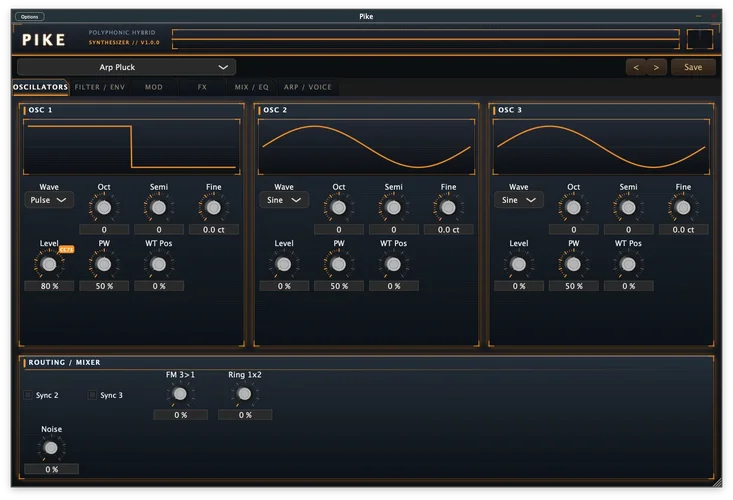Viewport: 733px width, 500px height.
Task: Switch to the Mix / EQ tab
Action: [252, 87]
